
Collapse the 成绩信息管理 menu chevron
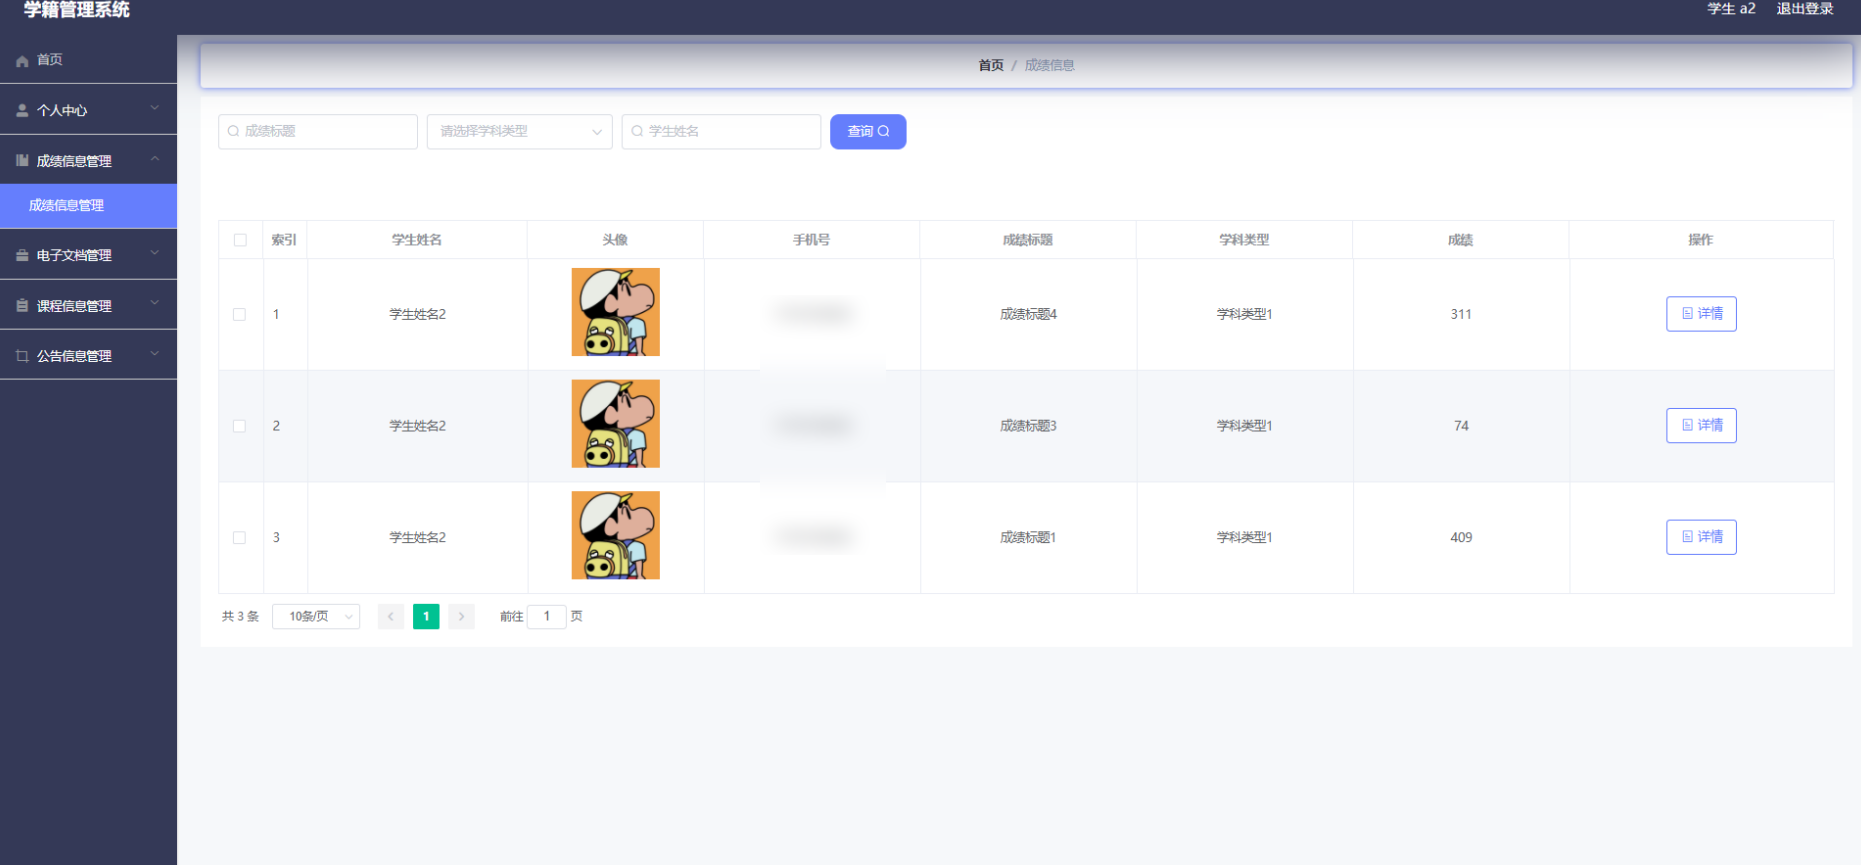[x=155, y=158]
